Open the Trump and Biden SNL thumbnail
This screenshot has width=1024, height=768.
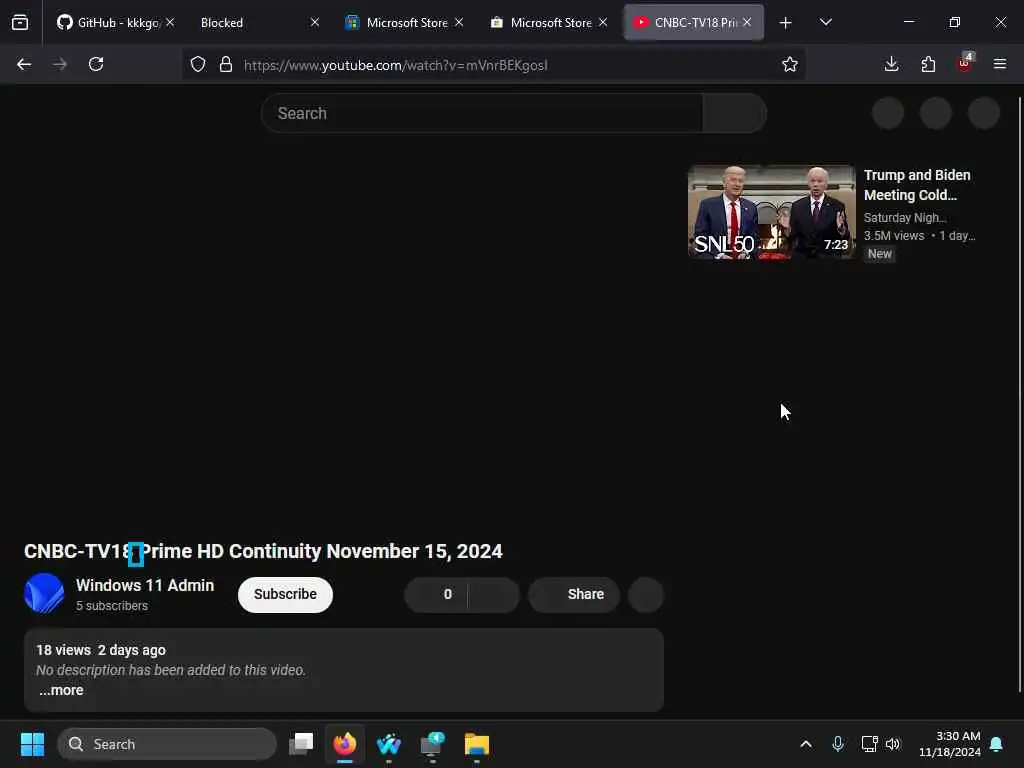pyautogui.click(x=772, y=212)
